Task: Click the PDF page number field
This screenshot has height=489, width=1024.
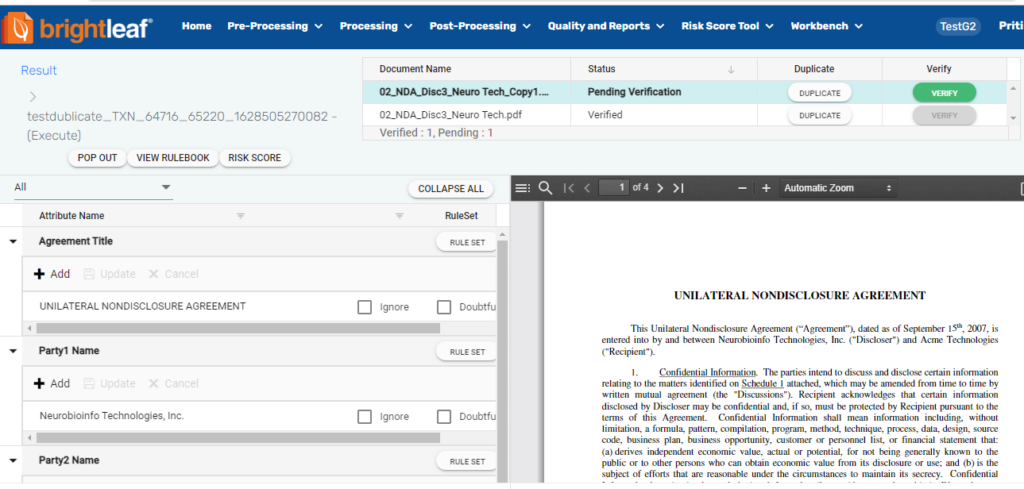Action: (x=613, y=188)
